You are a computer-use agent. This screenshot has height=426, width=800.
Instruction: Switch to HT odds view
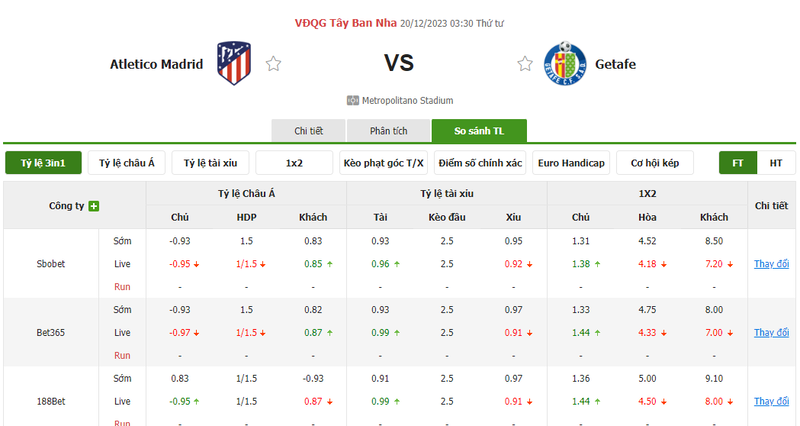coord(776,163)
